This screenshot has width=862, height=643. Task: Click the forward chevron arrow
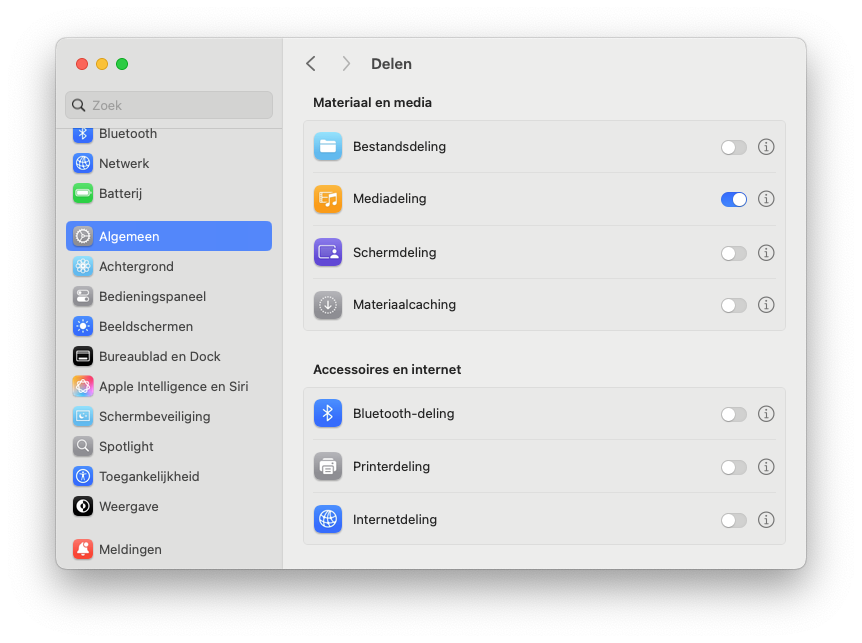click(x=346, y=64)
